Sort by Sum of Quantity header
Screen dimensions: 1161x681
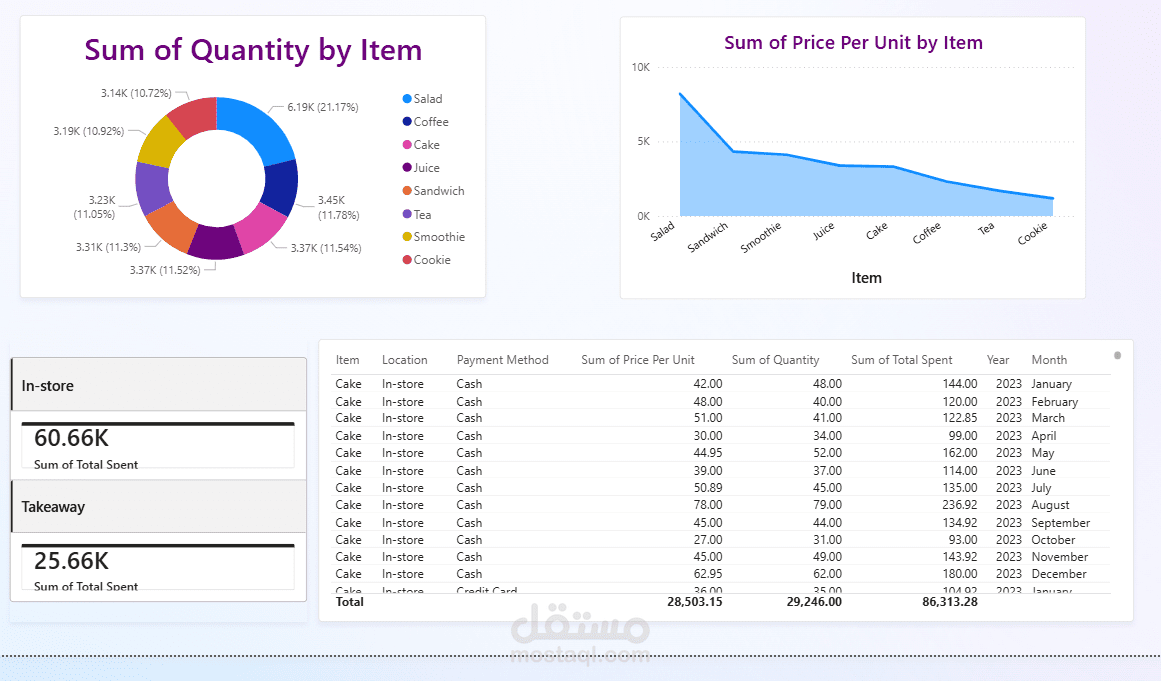(775, 360)
